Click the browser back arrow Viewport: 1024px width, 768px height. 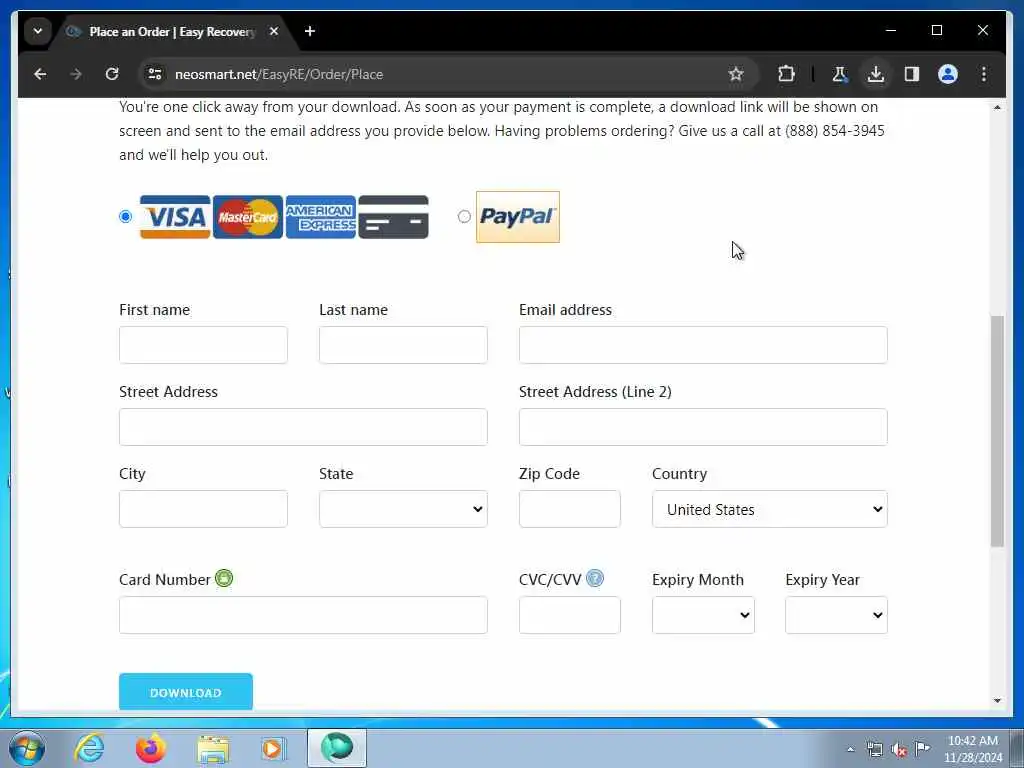[x=40, y=74]
